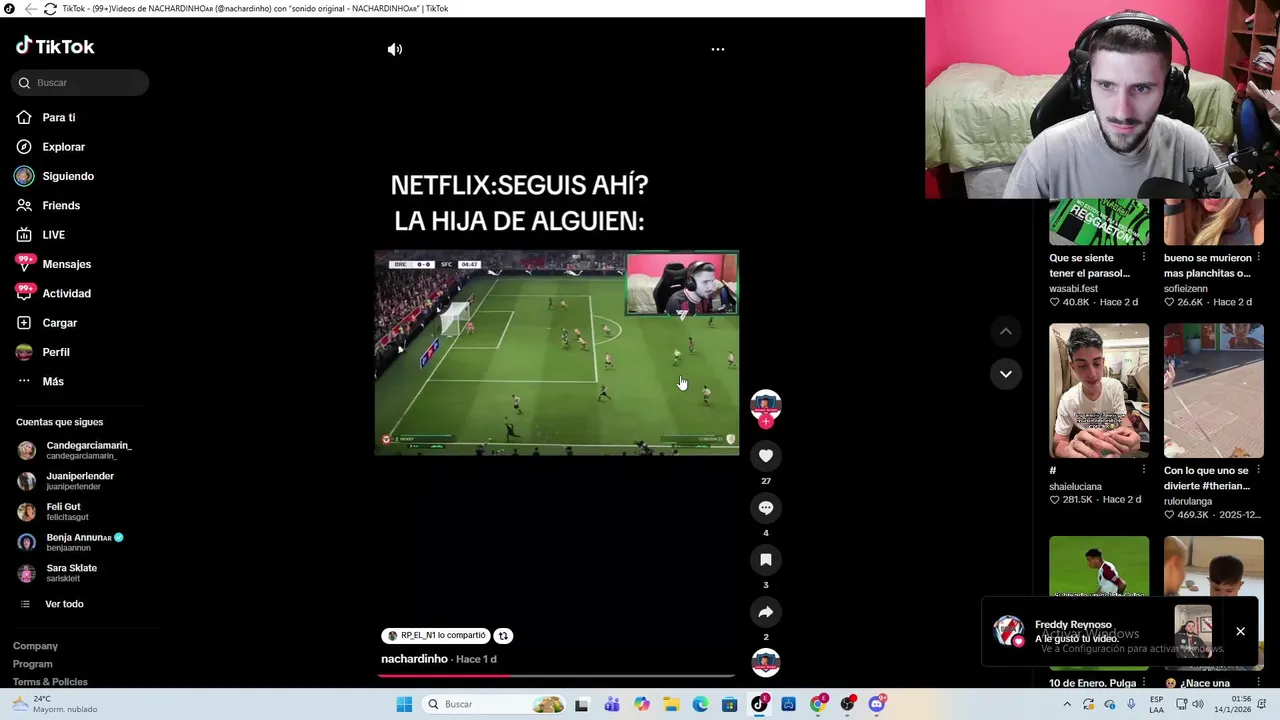1280x720 pixels.
Task: Click wasabi.fest author name
Action: coord(1073,289)
